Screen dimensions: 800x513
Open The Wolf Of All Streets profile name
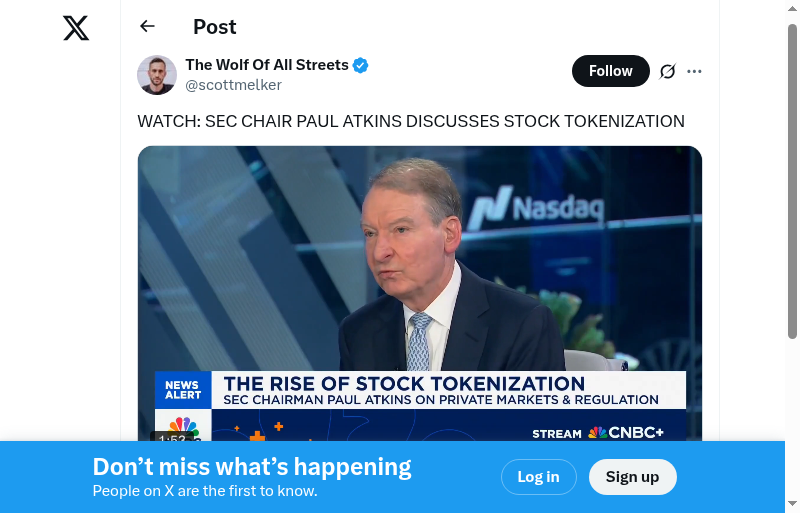coord(267,65)
